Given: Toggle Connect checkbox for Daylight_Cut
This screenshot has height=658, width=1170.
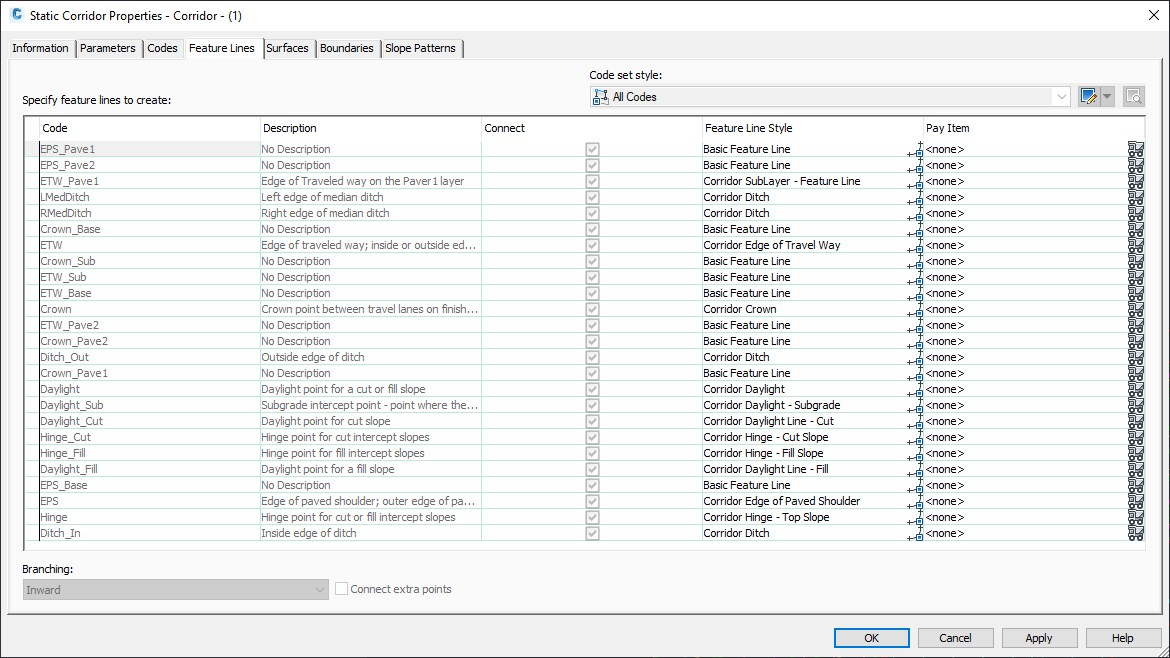Looking at the screenshot, I should (590, 421).
